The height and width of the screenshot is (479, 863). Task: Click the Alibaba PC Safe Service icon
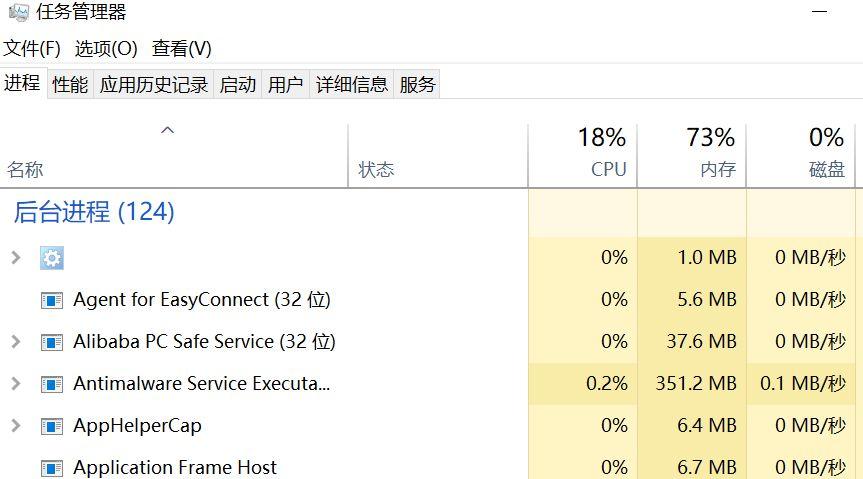tap(52, 342)
